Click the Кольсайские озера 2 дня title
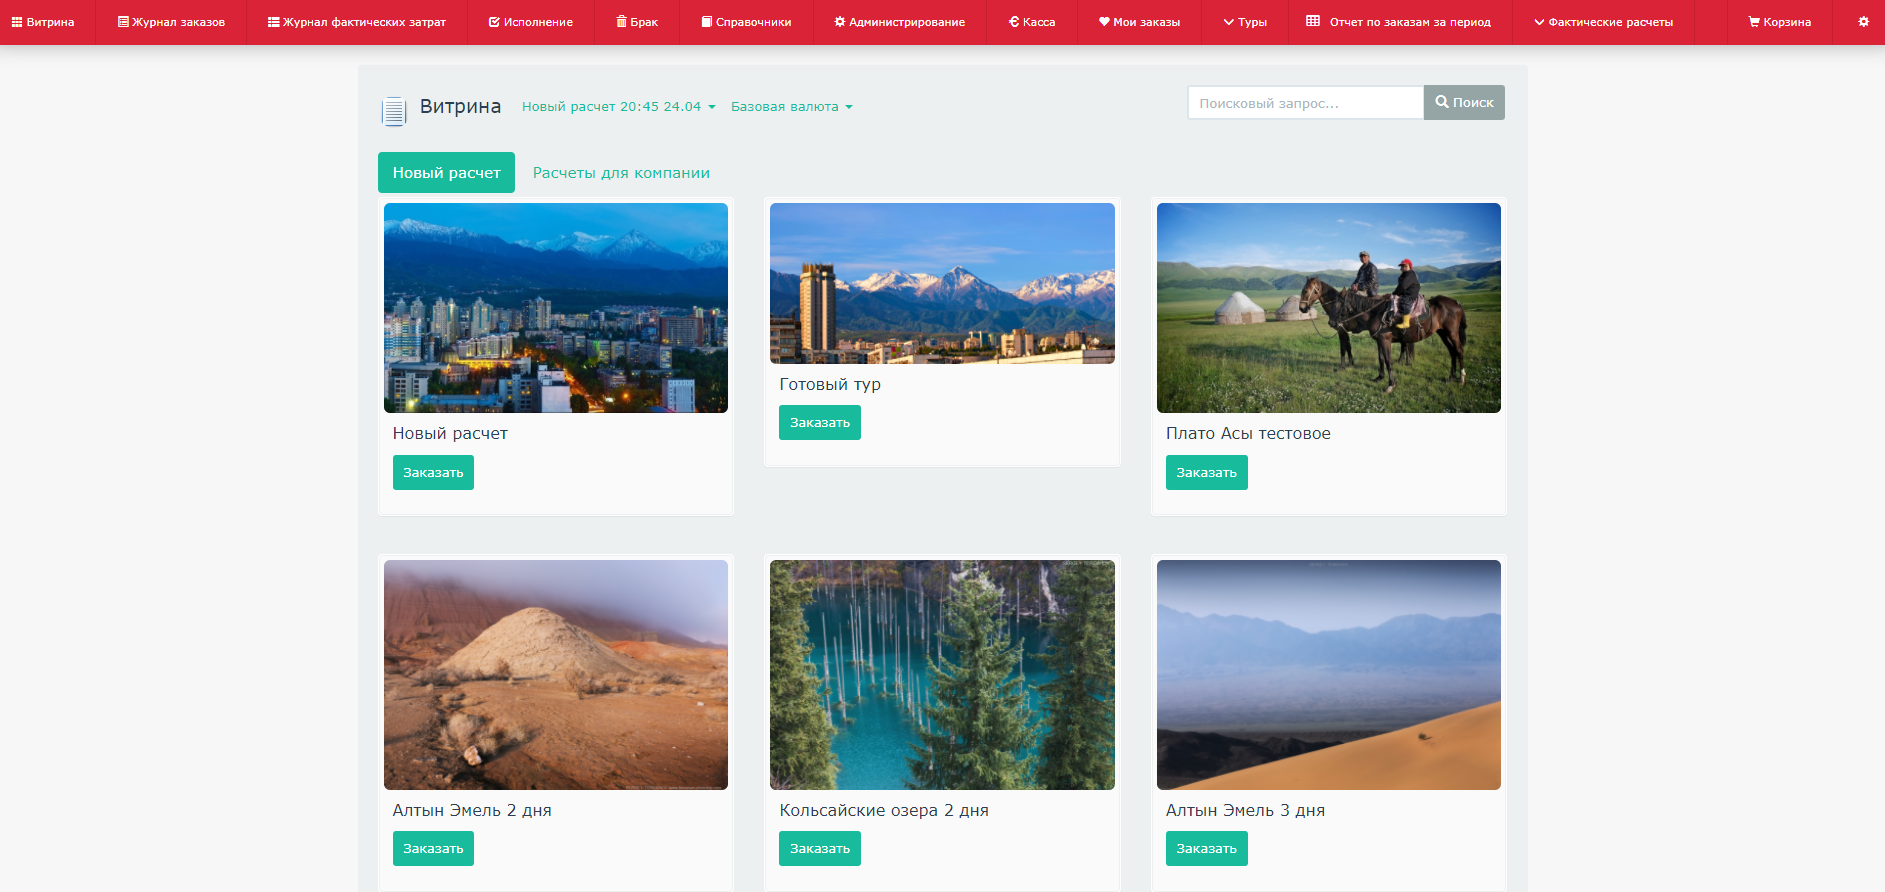This screenshot has width=1885, height=892. click(884, 810)
